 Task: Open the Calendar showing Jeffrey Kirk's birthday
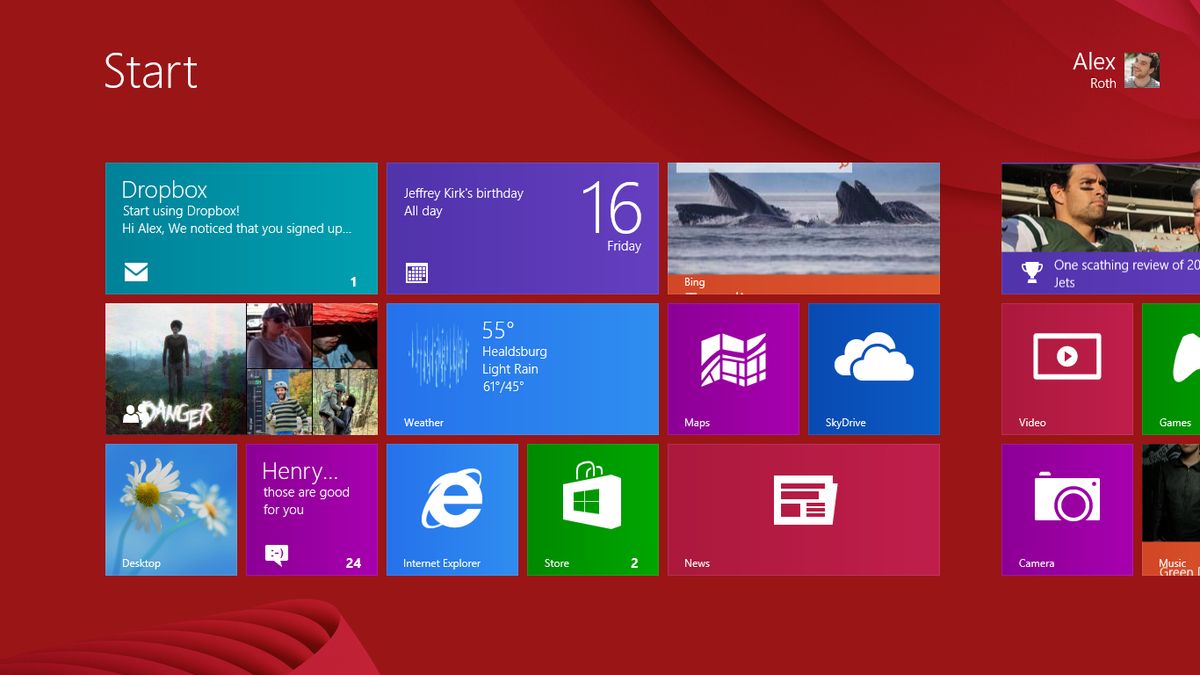point(522,228)
